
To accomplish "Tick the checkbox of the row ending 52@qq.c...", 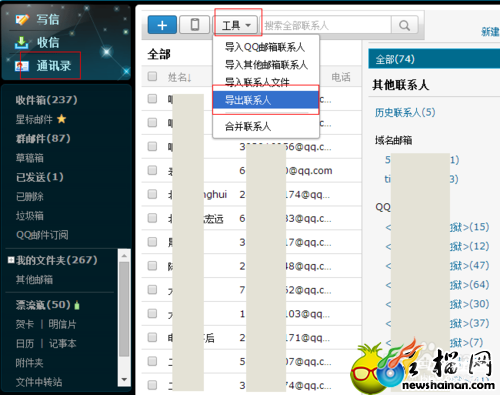I will click(x=152, y=290).
